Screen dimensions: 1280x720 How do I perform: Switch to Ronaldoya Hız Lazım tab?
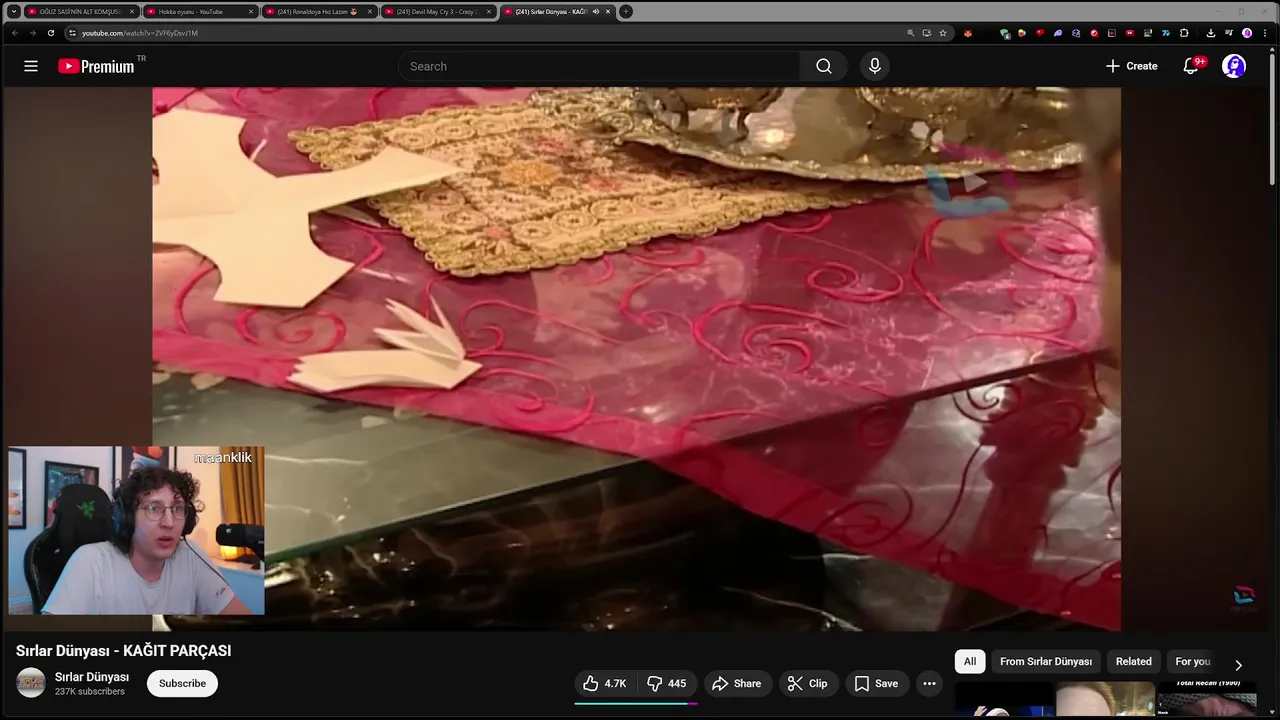tap(318, 11)
